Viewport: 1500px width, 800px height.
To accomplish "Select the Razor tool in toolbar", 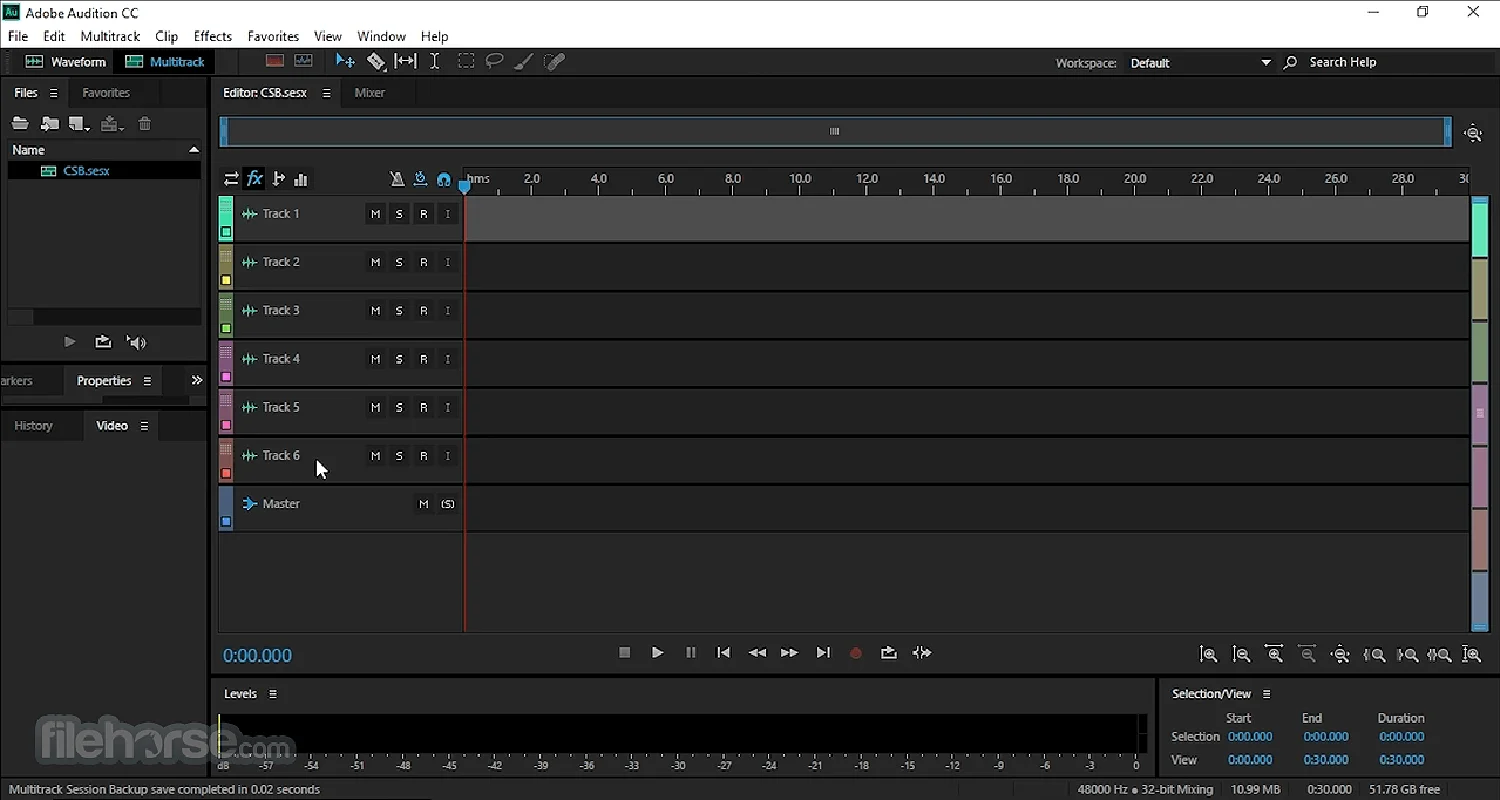I will coord(376,62).
